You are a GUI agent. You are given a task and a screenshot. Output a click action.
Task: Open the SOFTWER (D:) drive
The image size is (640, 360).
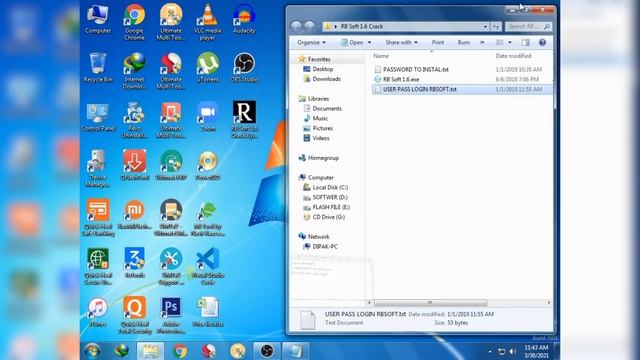pos(330,197)
